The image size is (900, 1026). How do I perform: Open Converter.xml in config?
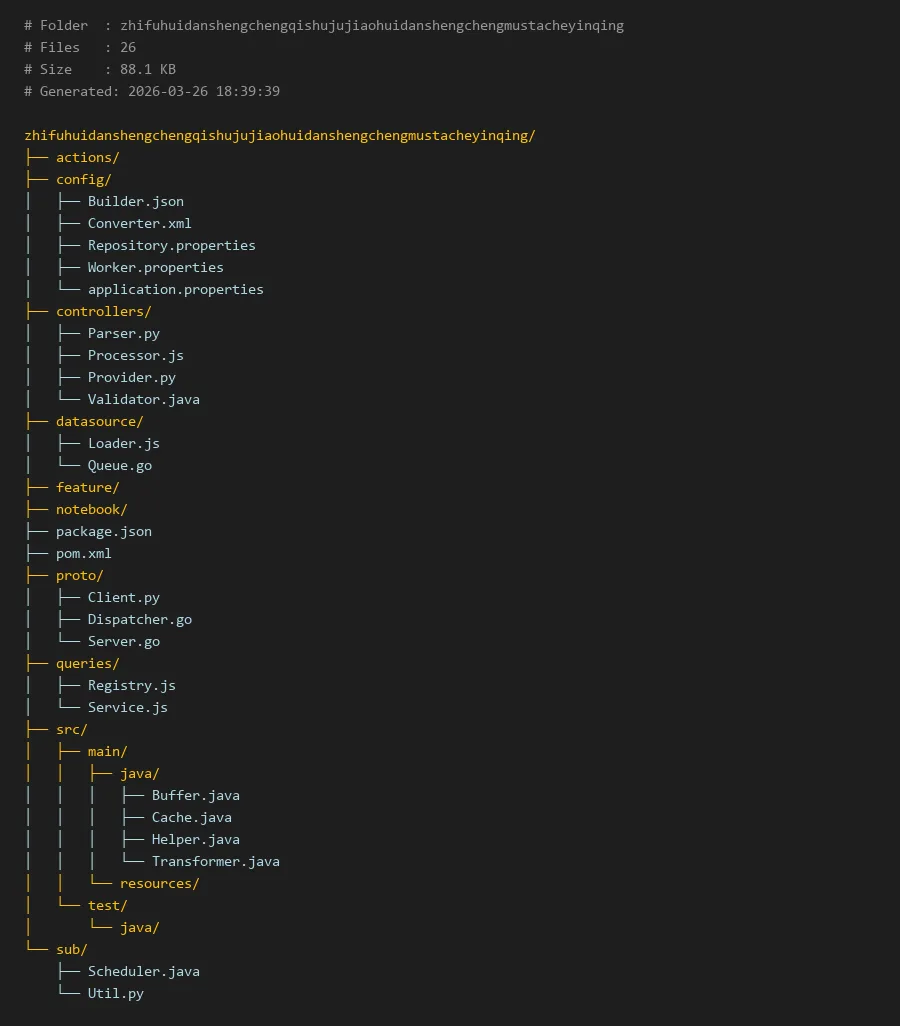click(139, 223)
